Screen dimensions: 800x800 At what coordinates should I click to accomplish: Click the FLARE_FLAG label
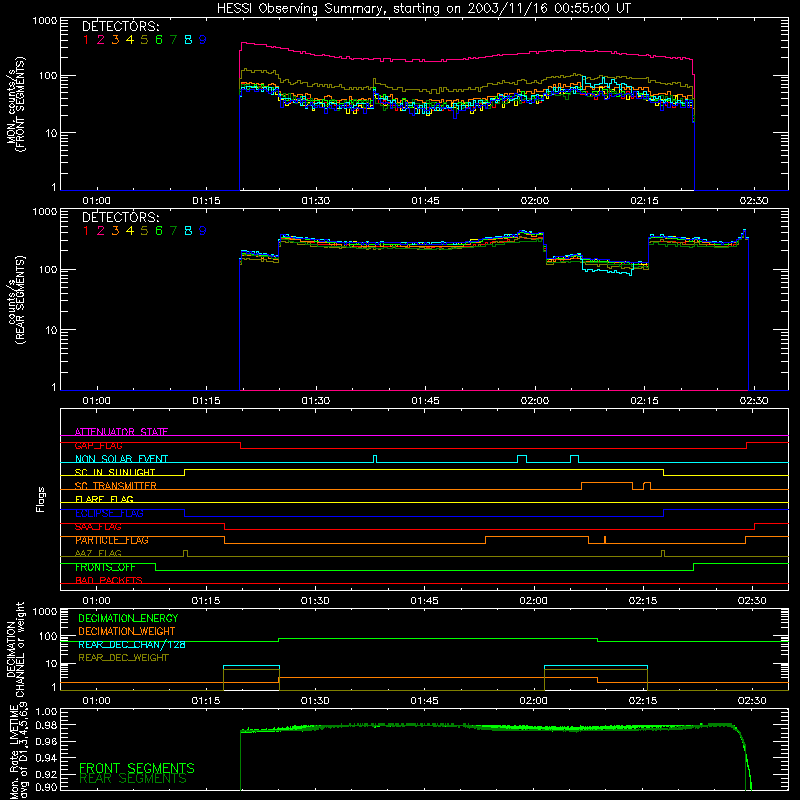104,499
